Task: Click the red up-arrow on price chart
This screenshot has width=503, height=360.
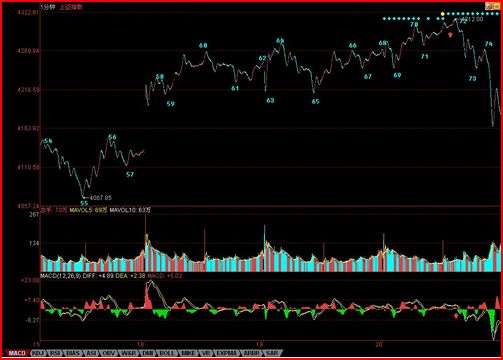Action: click(x=450, y=34)
